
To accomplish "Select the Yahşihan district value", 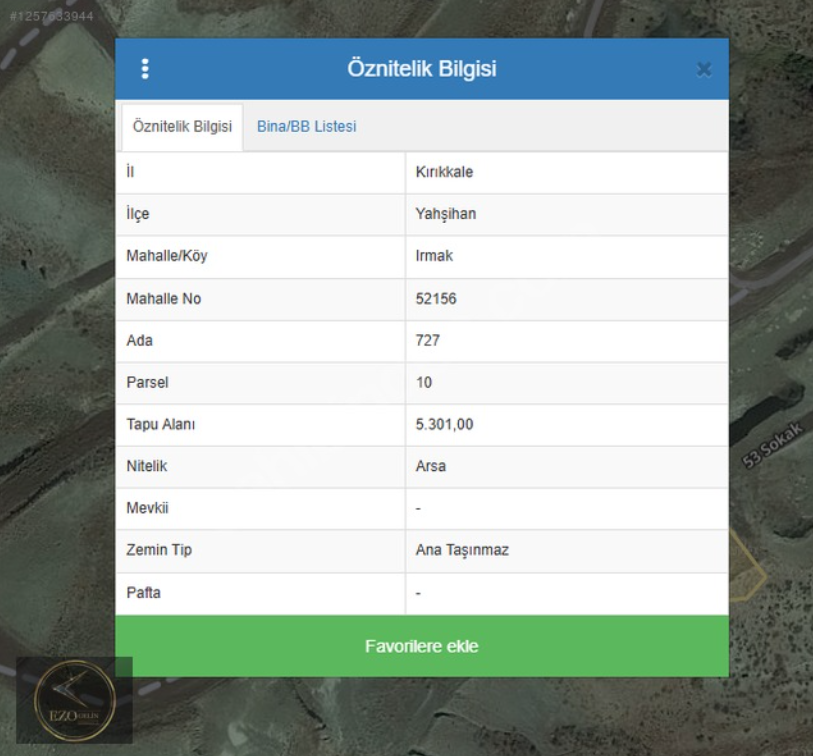I will 445,214.
